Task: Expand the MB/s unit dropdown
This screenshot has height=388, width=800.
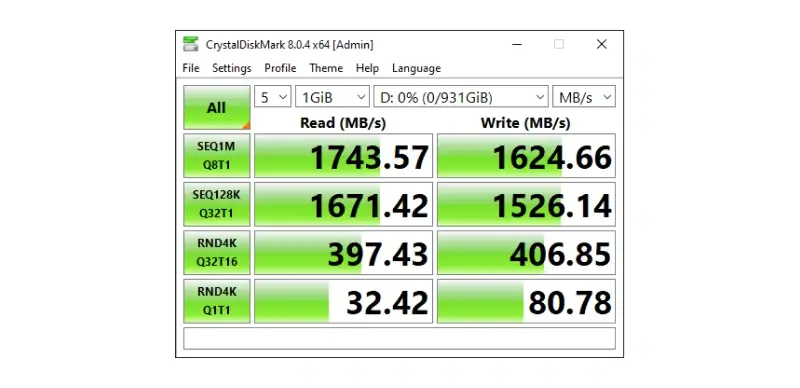Action: pyautogui.click(x=584, y=97)
